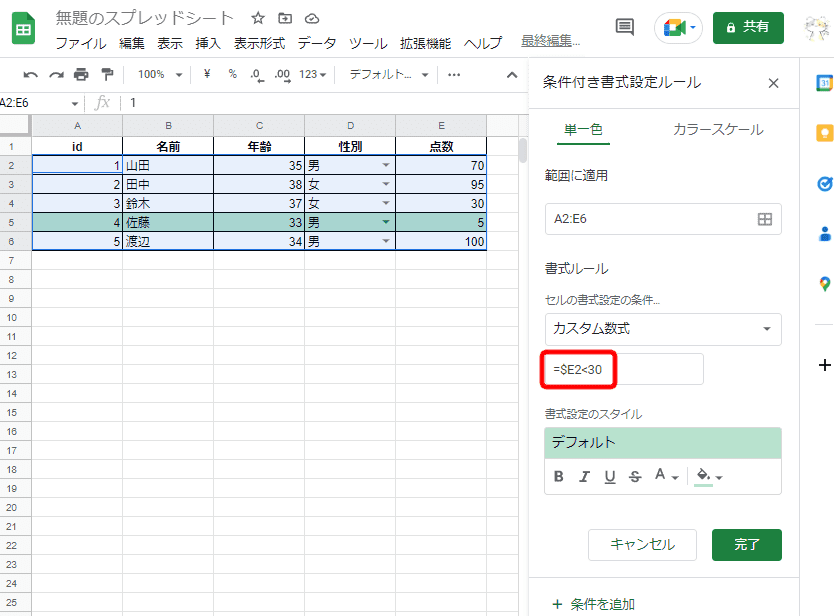
Task: Redo the last action
Action: 55,75
